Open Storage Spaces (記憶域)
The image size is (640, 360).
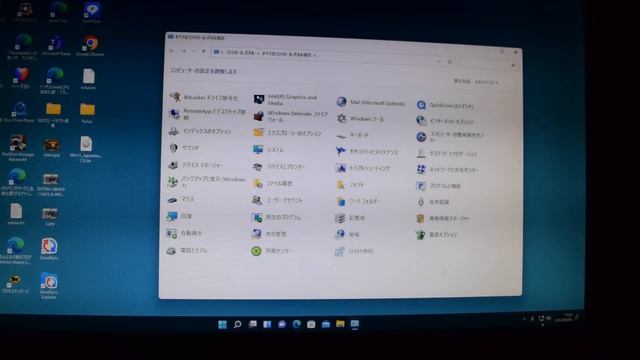[350, 218]
